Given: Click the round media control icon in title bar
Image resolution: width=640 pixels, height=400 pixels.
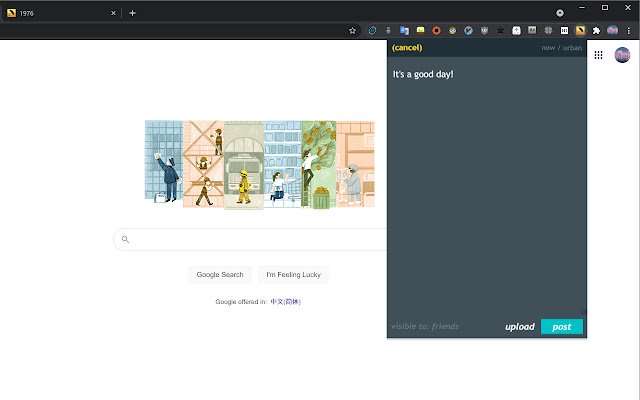Looking at the screenshot, I should tap(560, 13).
